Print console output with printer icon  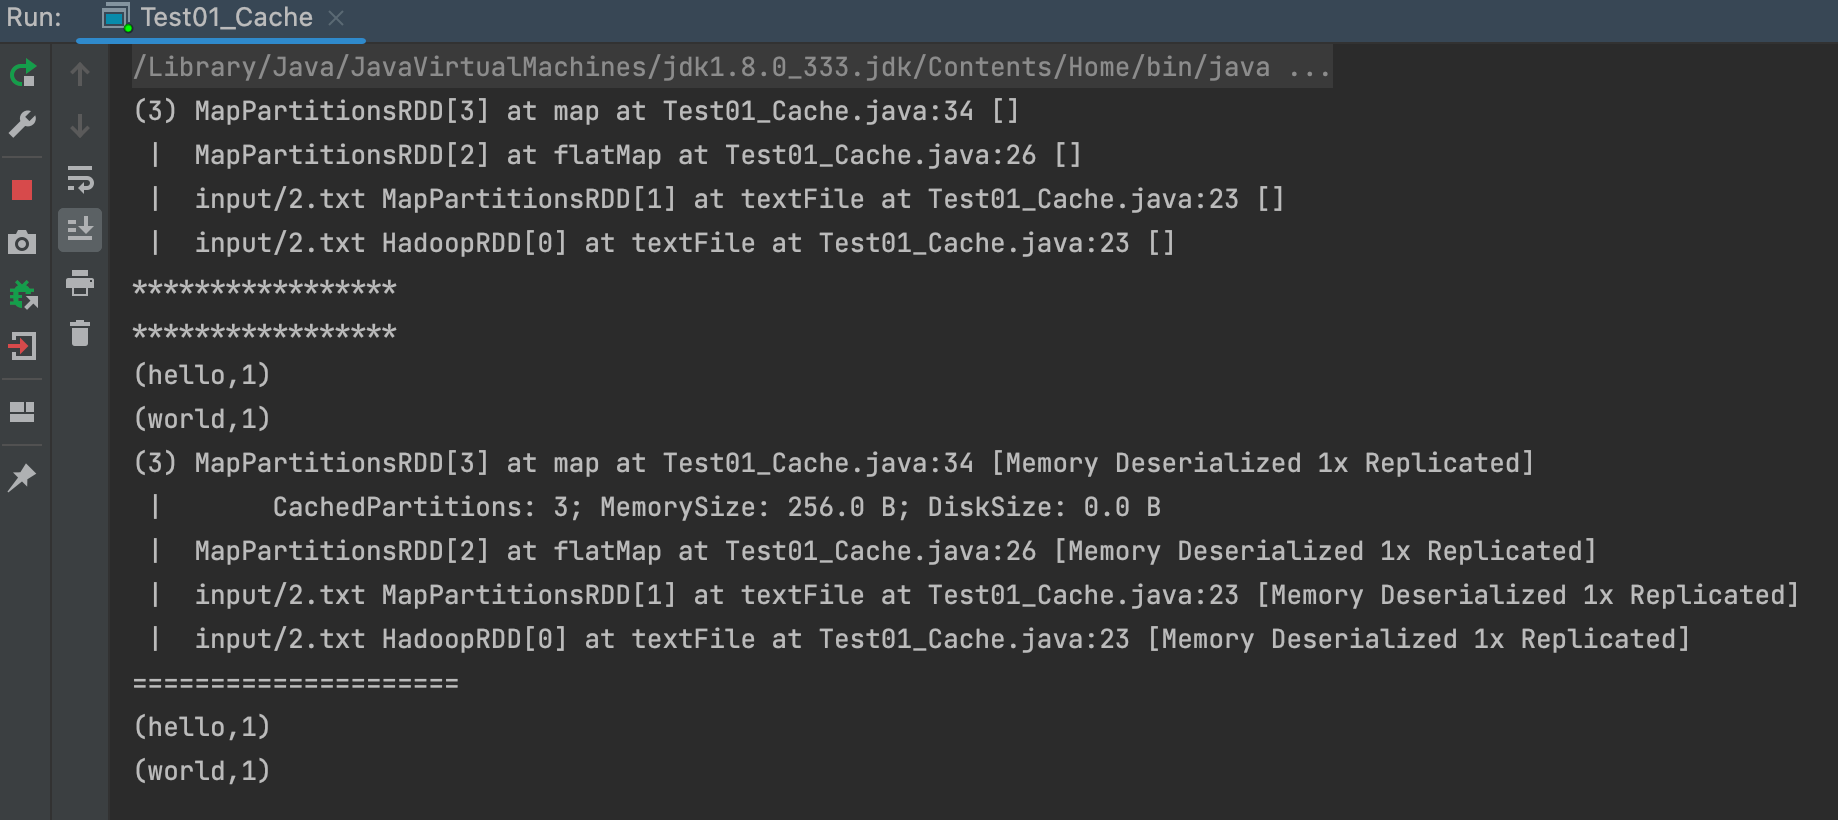coord(80,283)
